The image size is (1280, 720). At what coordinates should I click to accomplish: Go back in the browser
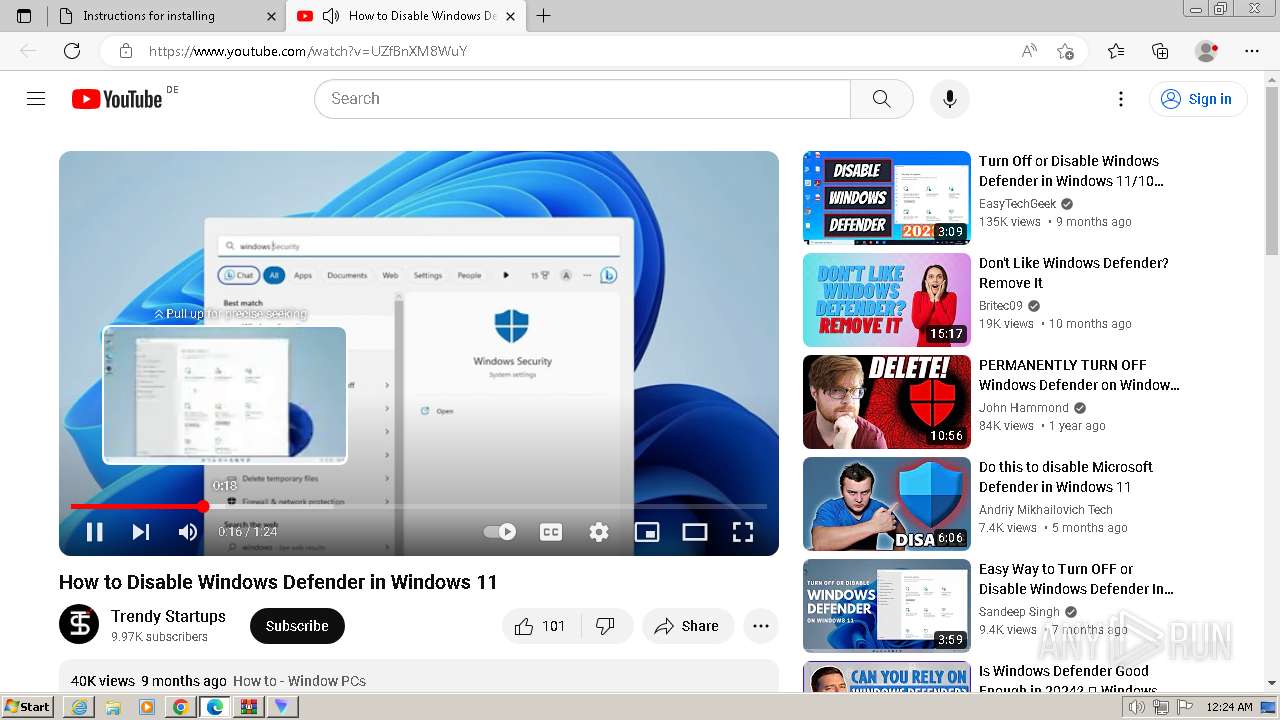tap(28, 51)
